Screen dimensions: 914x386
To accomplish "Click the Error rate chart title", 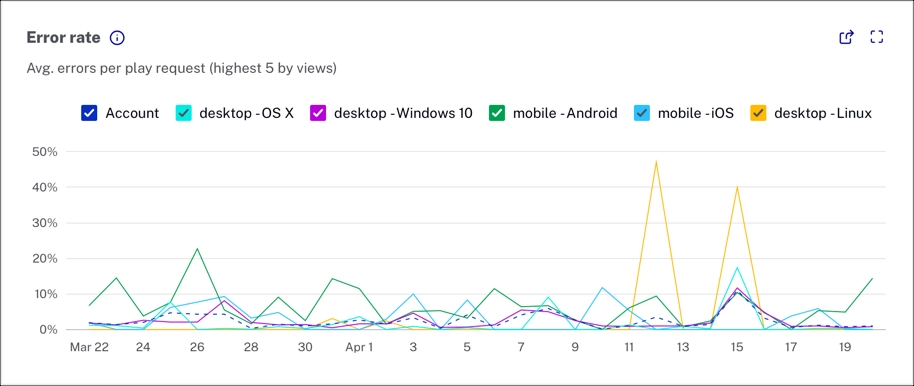I will coord(64,38).
